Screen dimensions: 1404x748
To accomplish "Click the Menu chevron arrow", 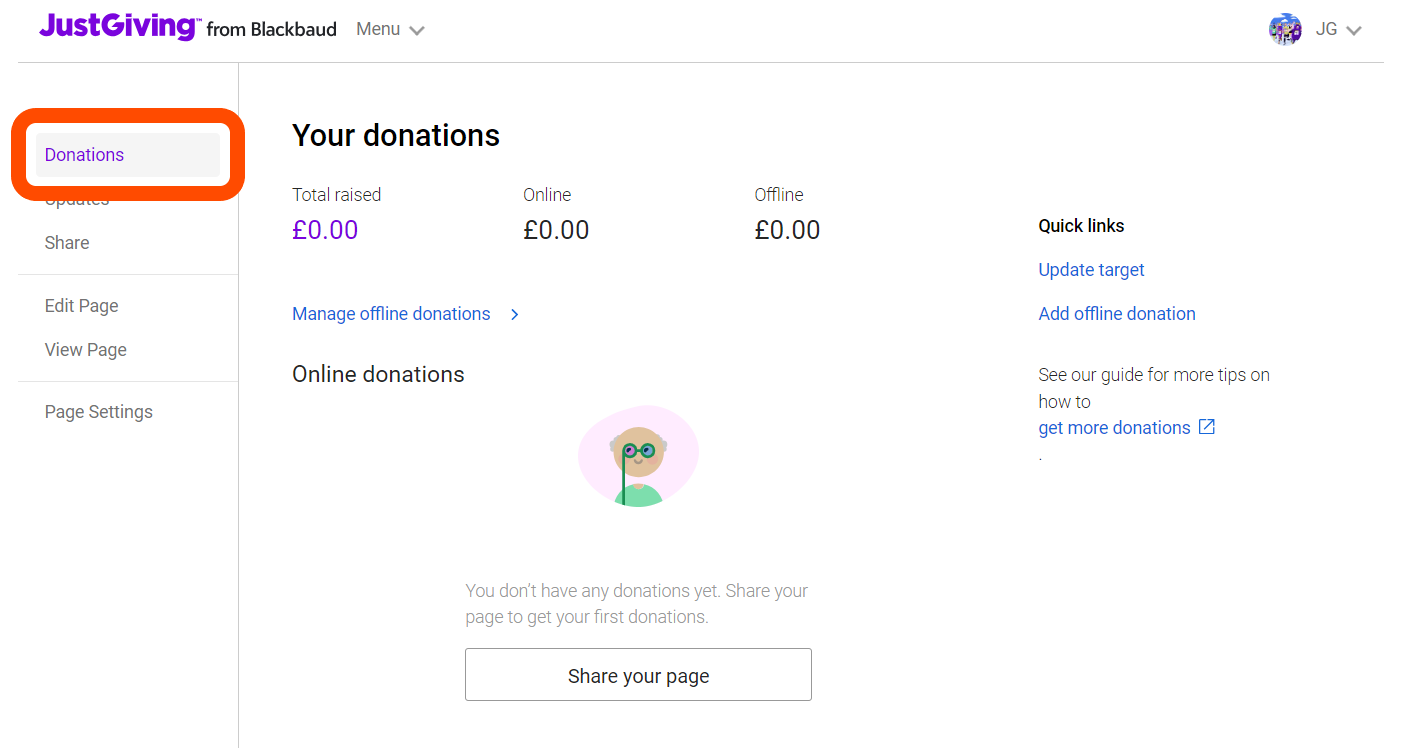I will (417, 30).
